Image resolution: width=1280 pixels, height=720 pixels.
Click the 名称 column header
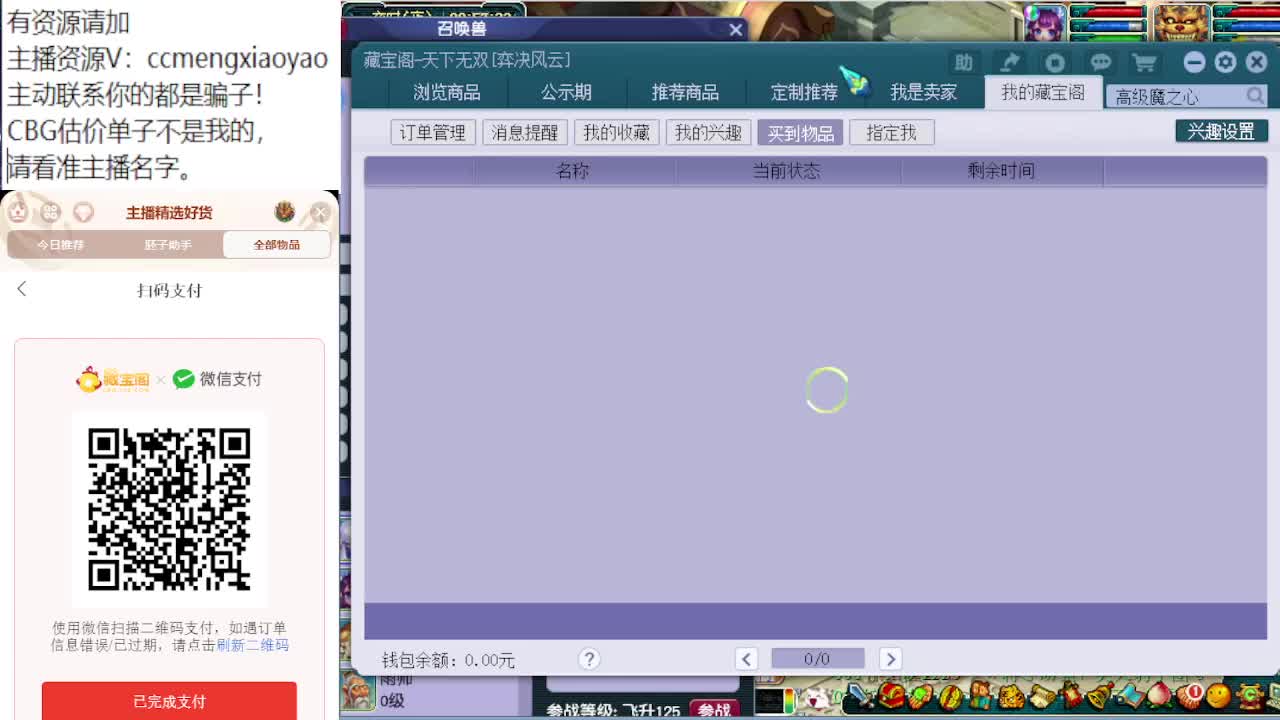pyautogui.click(x=572, y=171)
